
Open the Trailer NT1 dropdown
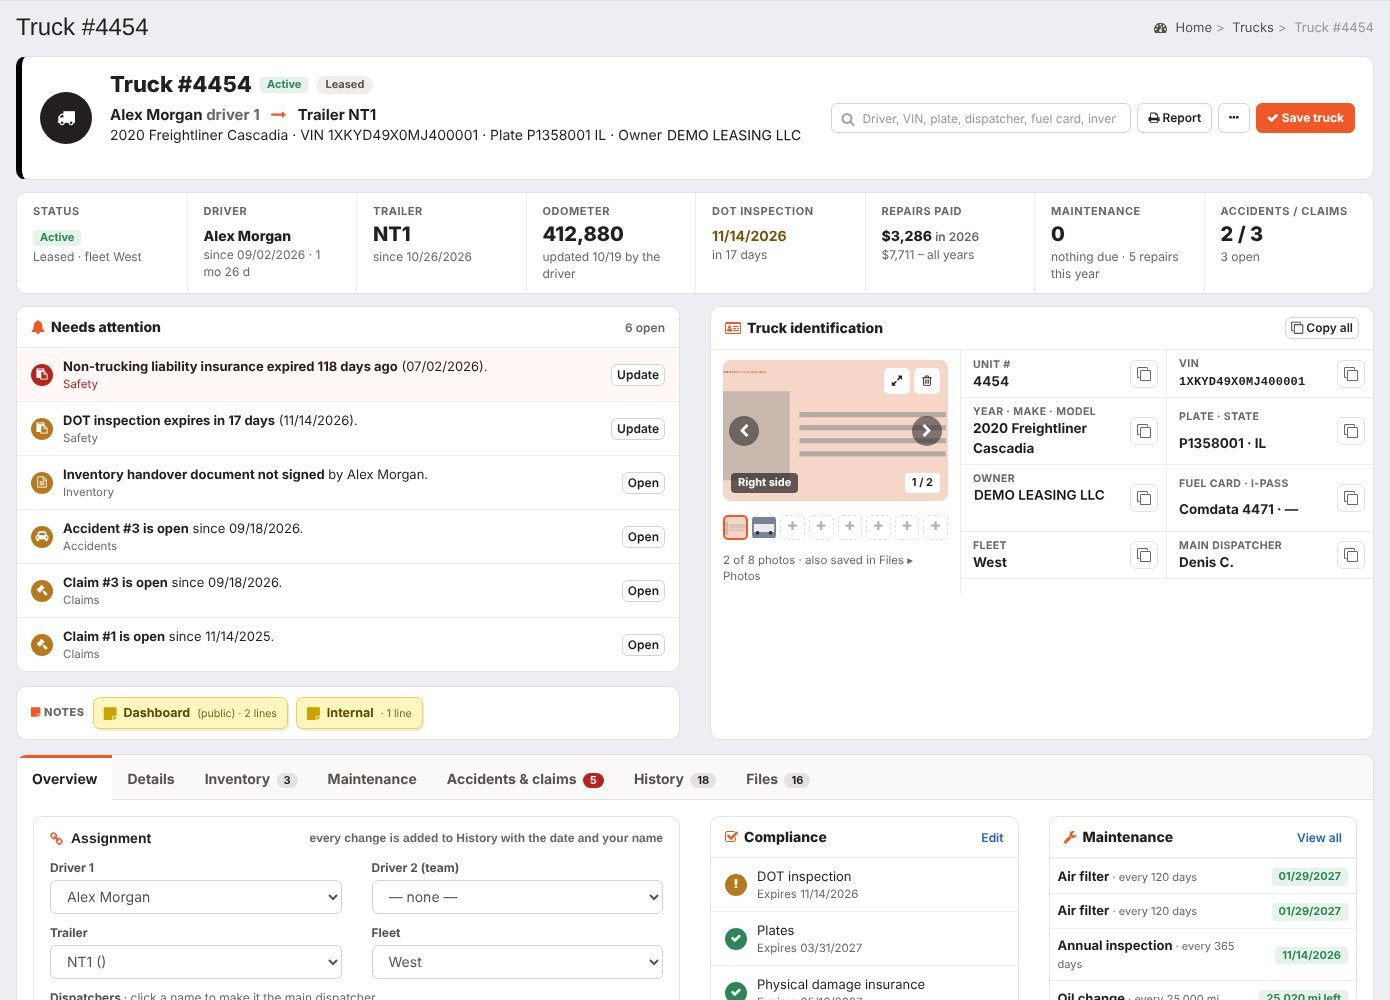point(196,962)
